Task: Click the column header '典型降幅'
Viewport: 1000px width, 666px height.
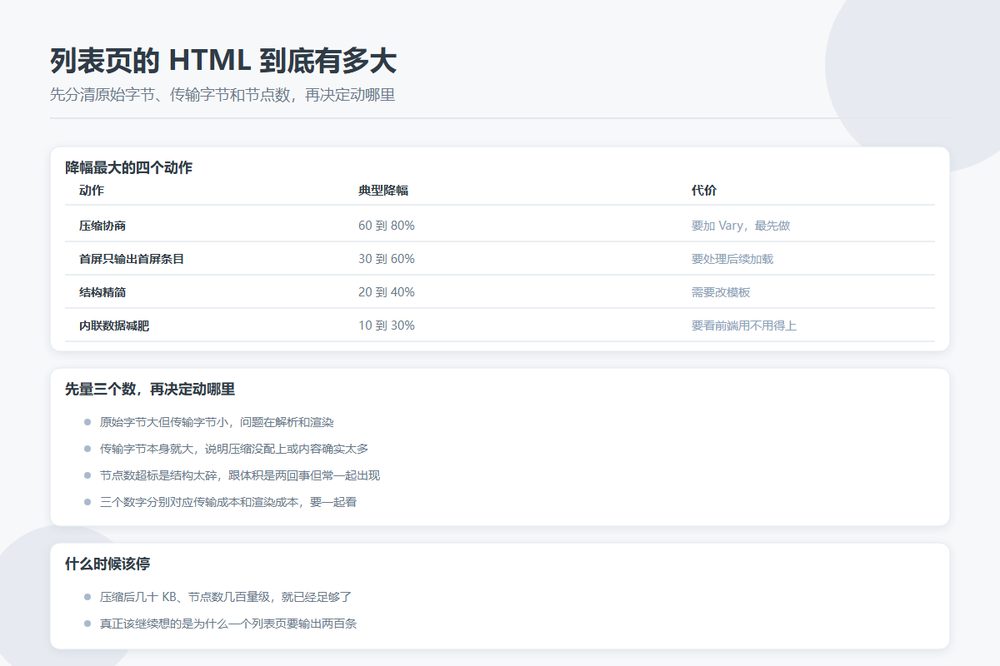Action: coord(383,190)
